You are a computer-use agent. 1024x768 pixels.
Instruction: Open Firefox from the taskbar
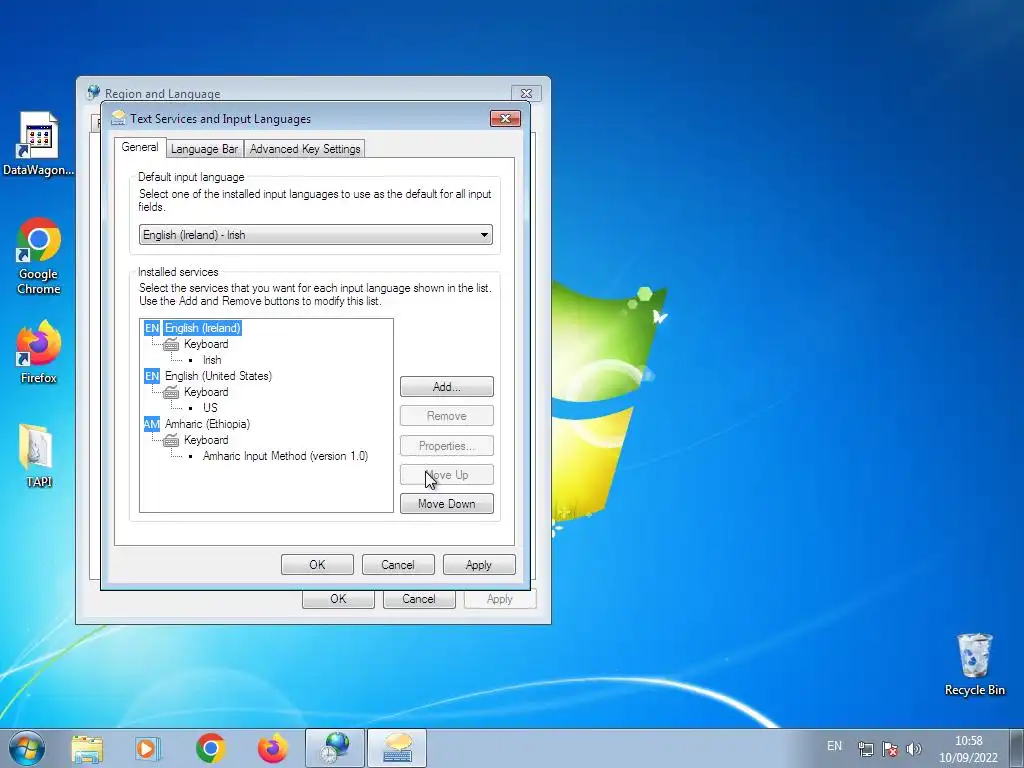[272, 748]
